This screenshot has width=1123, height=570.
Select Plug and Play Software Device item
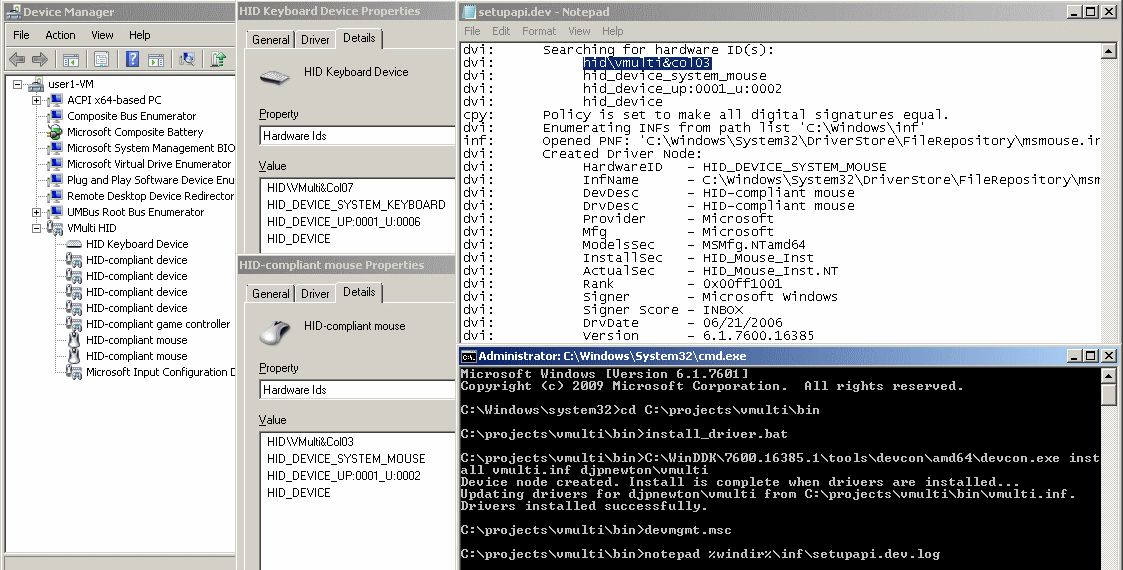coord(150,180)
